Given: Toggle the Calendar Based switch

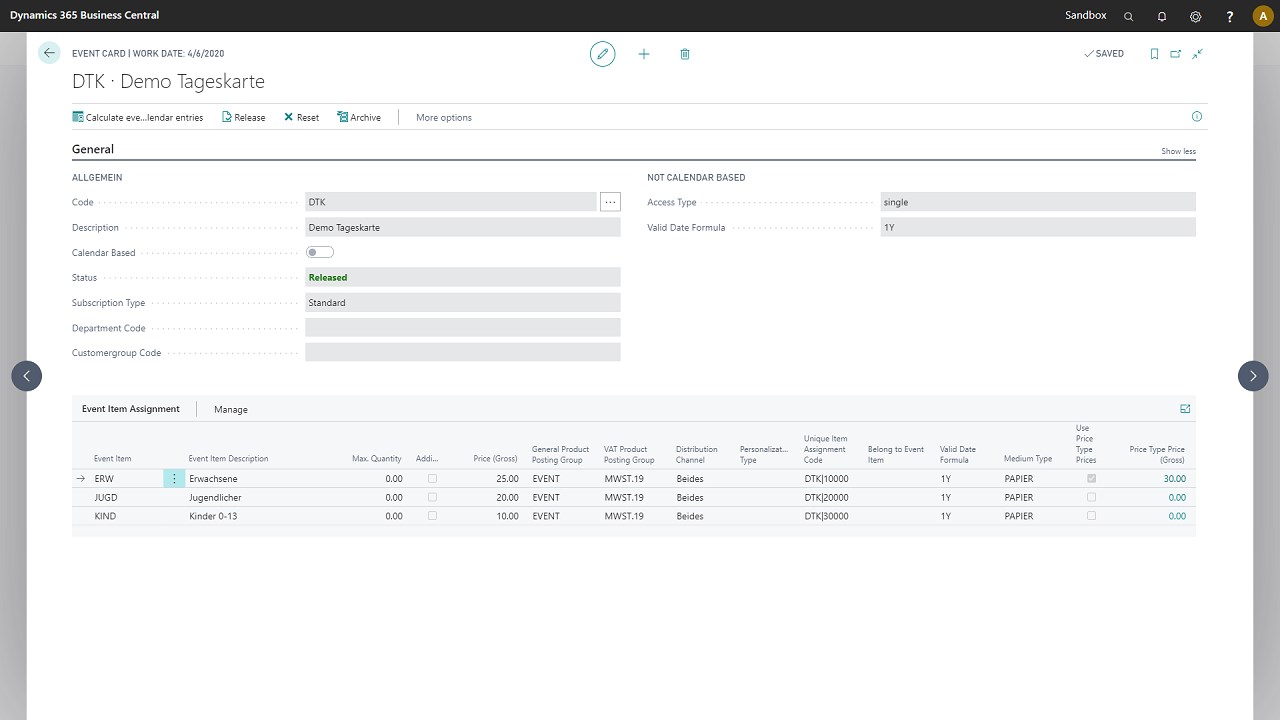Looking at the screenshot, I should coord(320,252).
